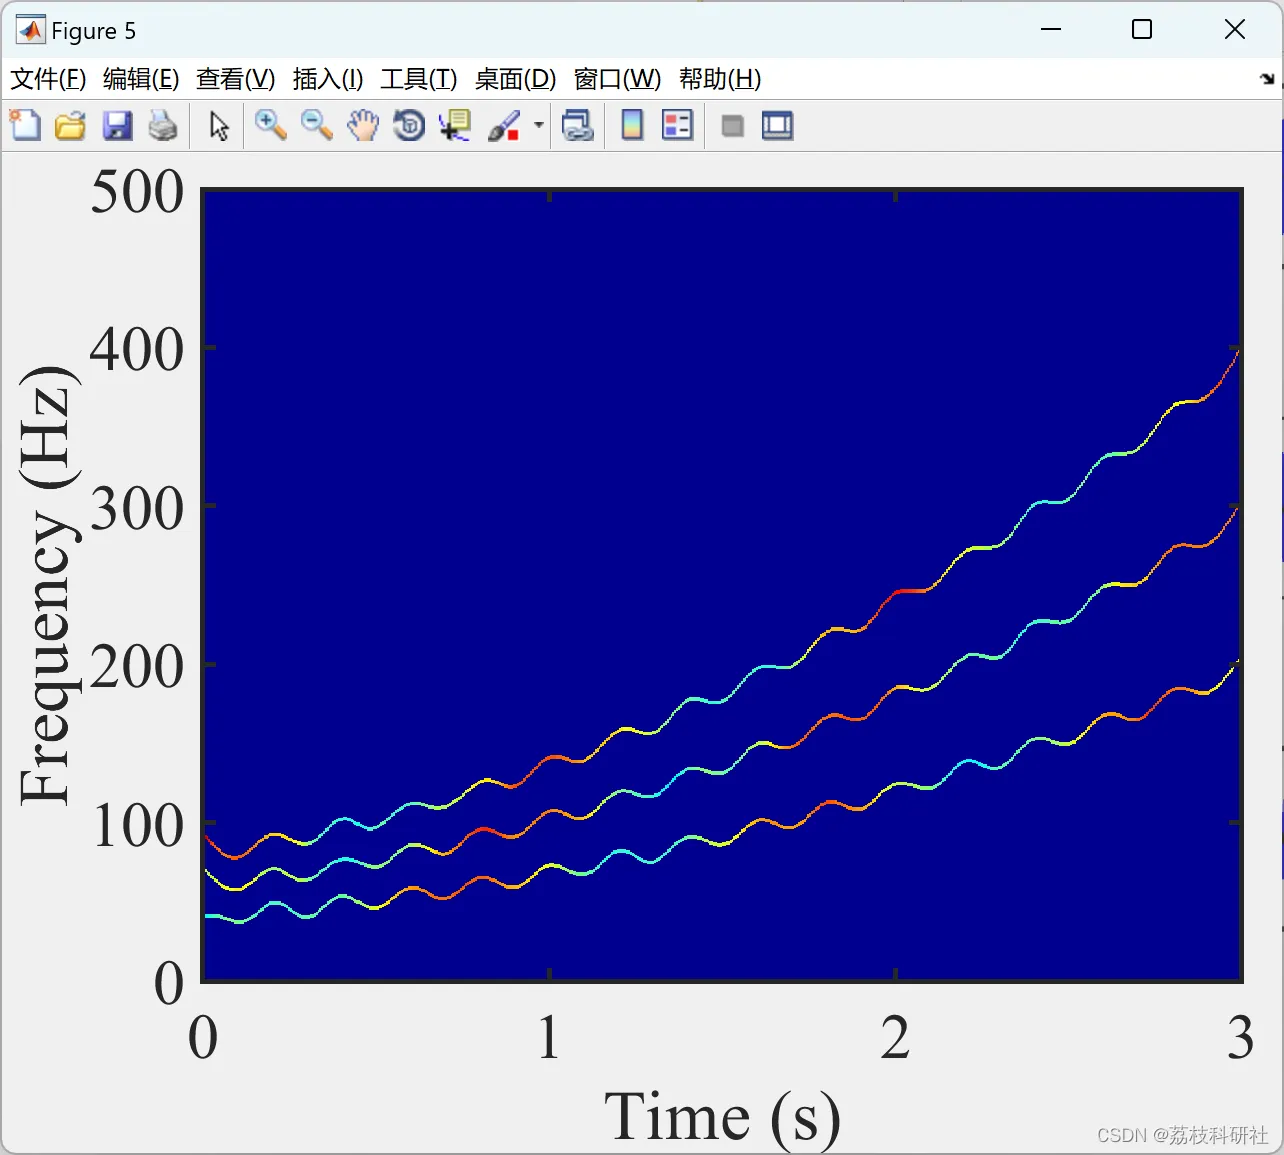
Task: Open the 帮助(H) menu
Action: click(x=720, y=79)
